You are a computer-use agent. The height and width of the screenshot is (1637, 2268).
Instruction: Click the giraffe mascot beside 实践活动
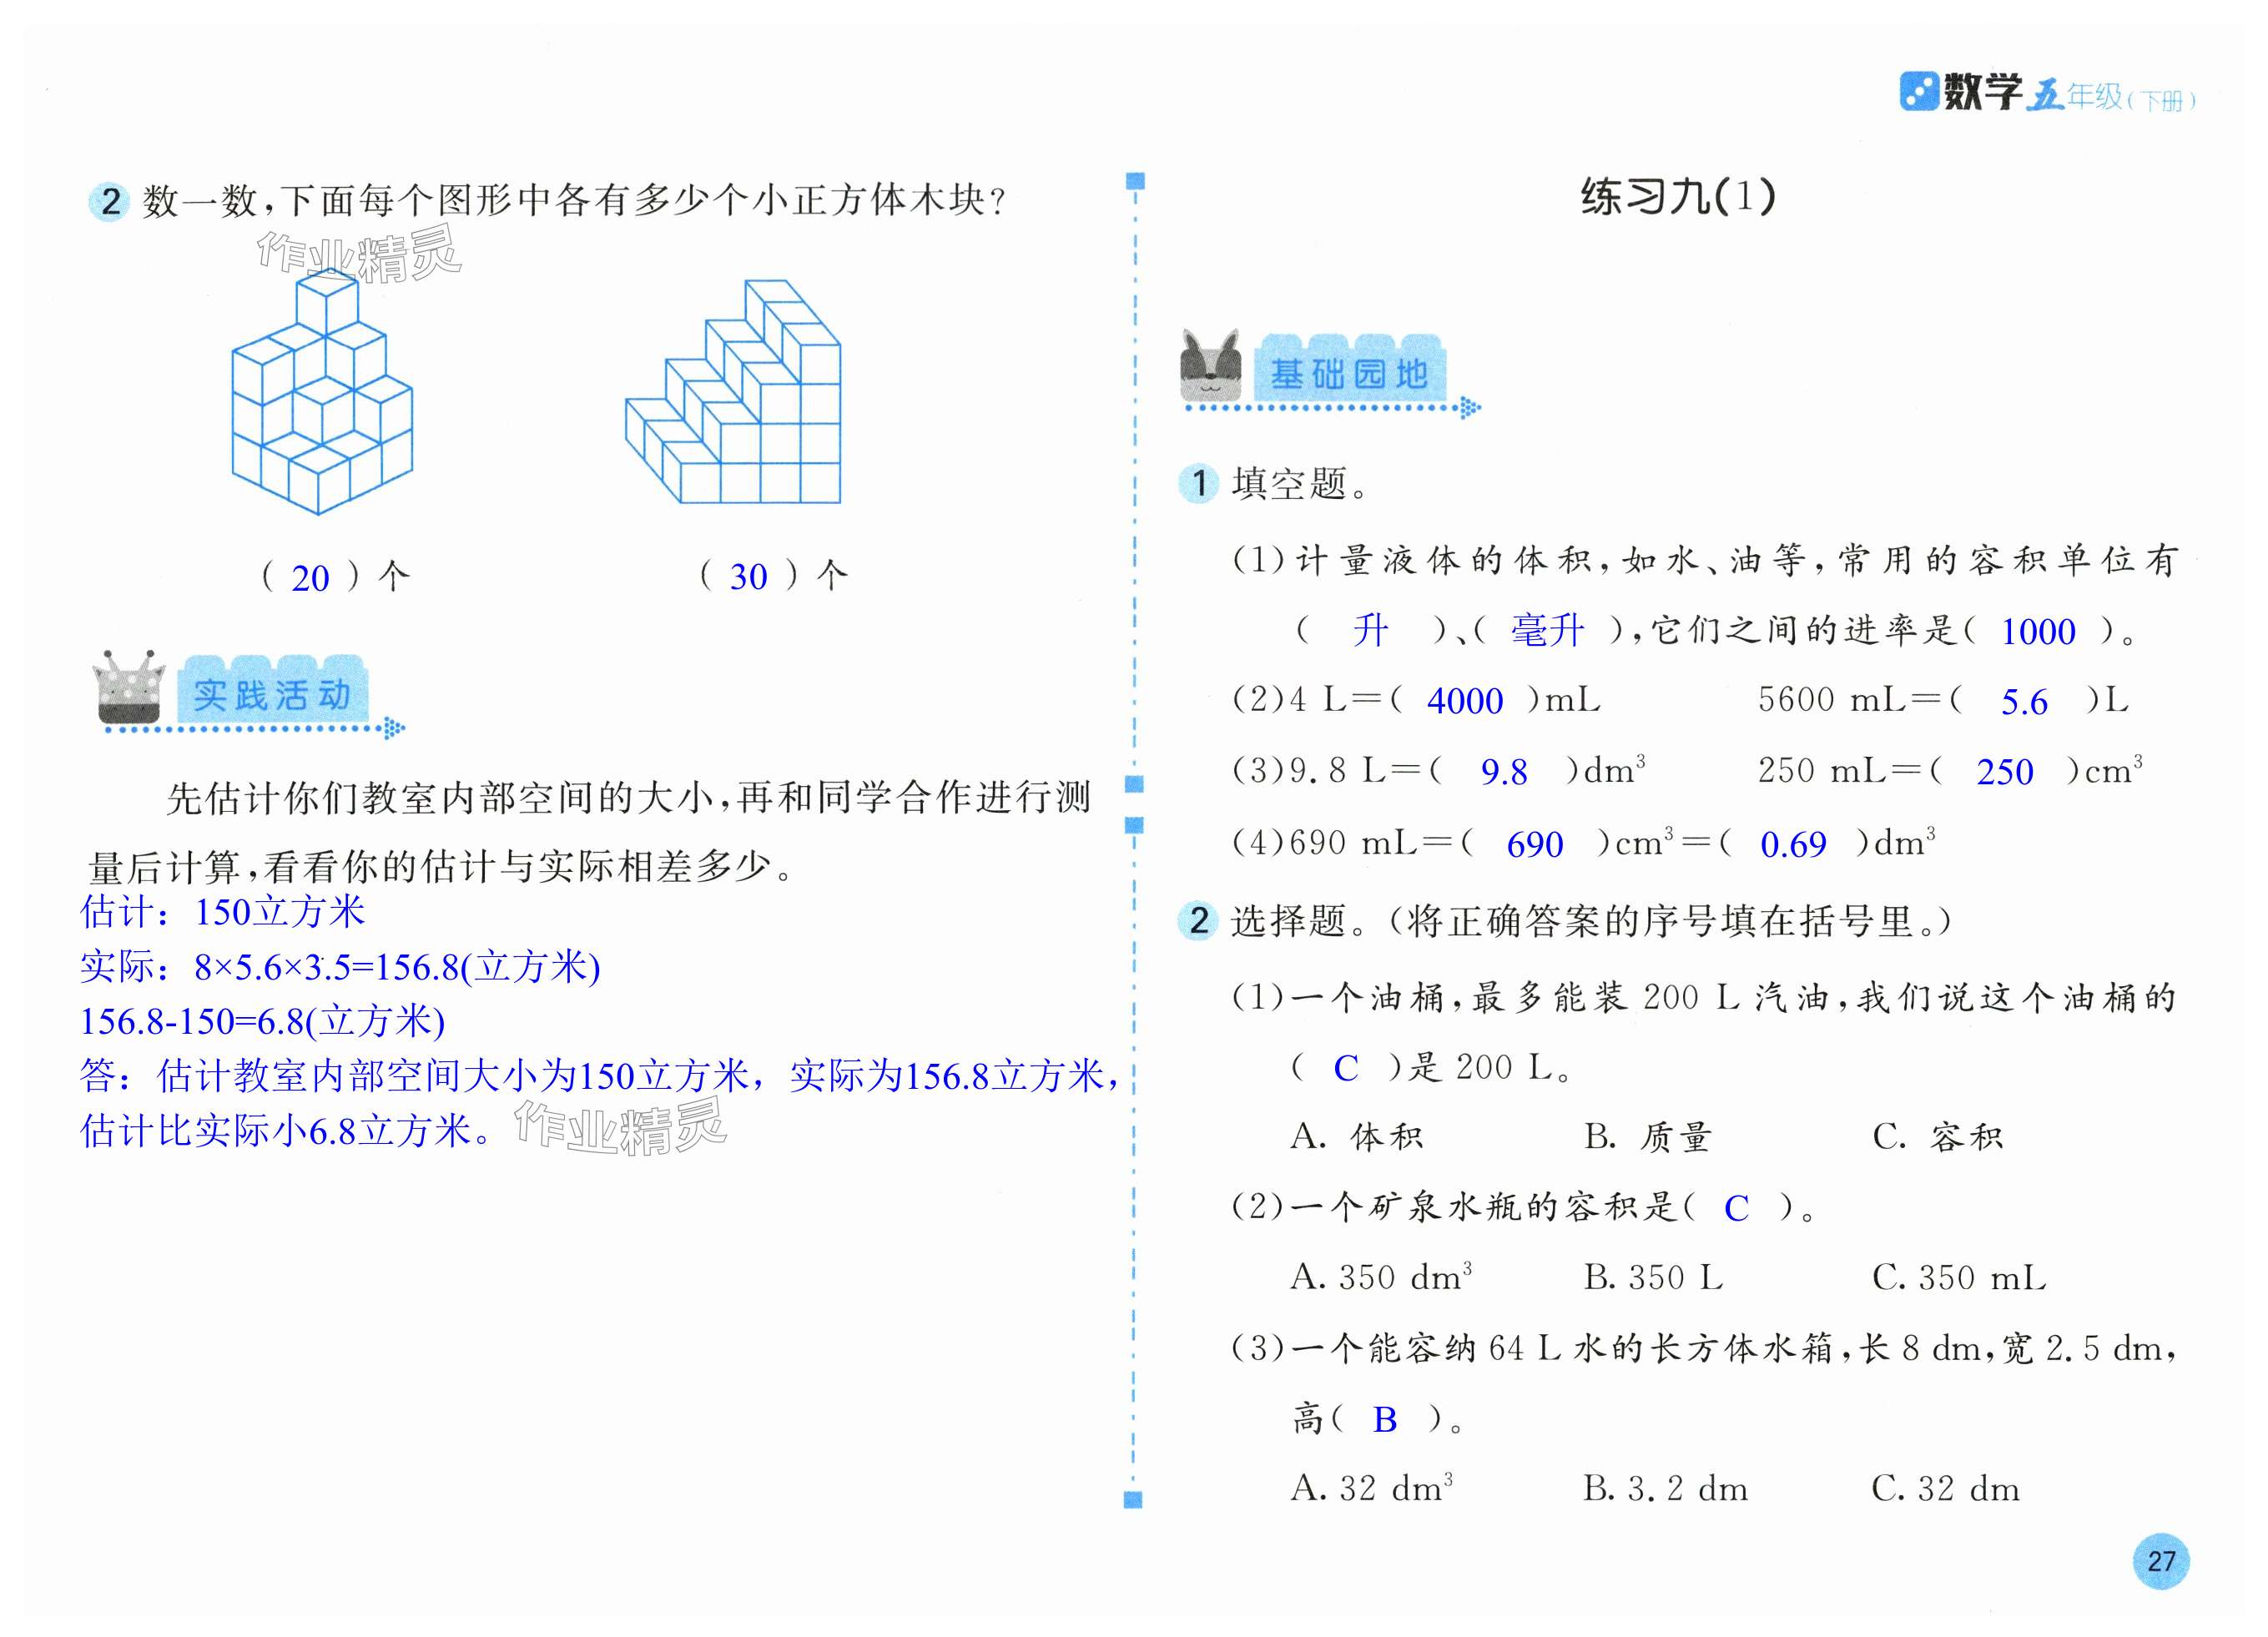point(129,686)
